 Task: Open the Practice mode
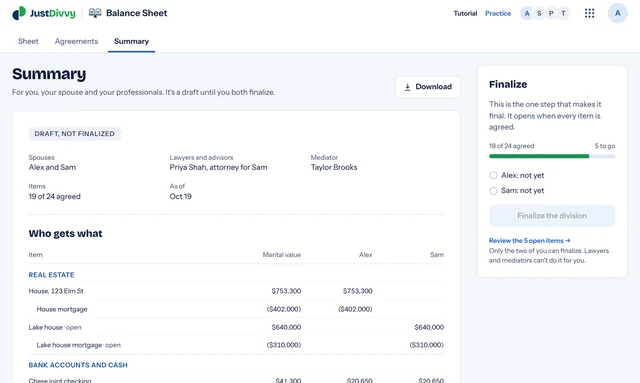[x=498, y=13]
